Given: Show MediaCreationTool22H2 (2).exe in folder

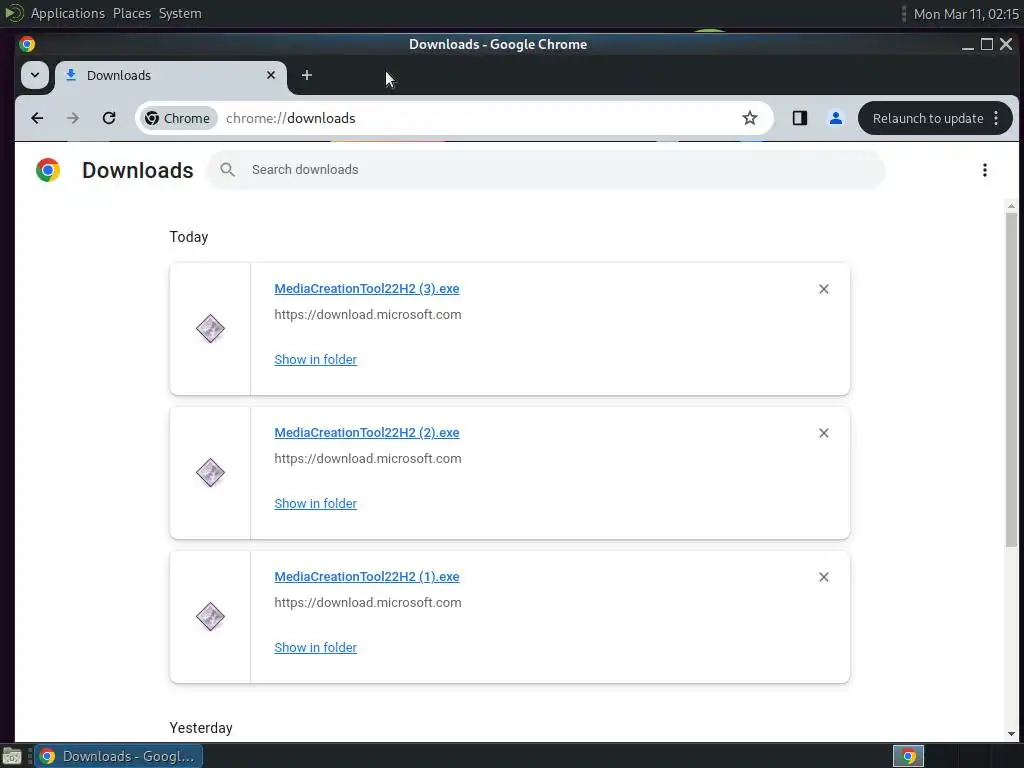Looking at the screenshot, I should click(315, 504).
